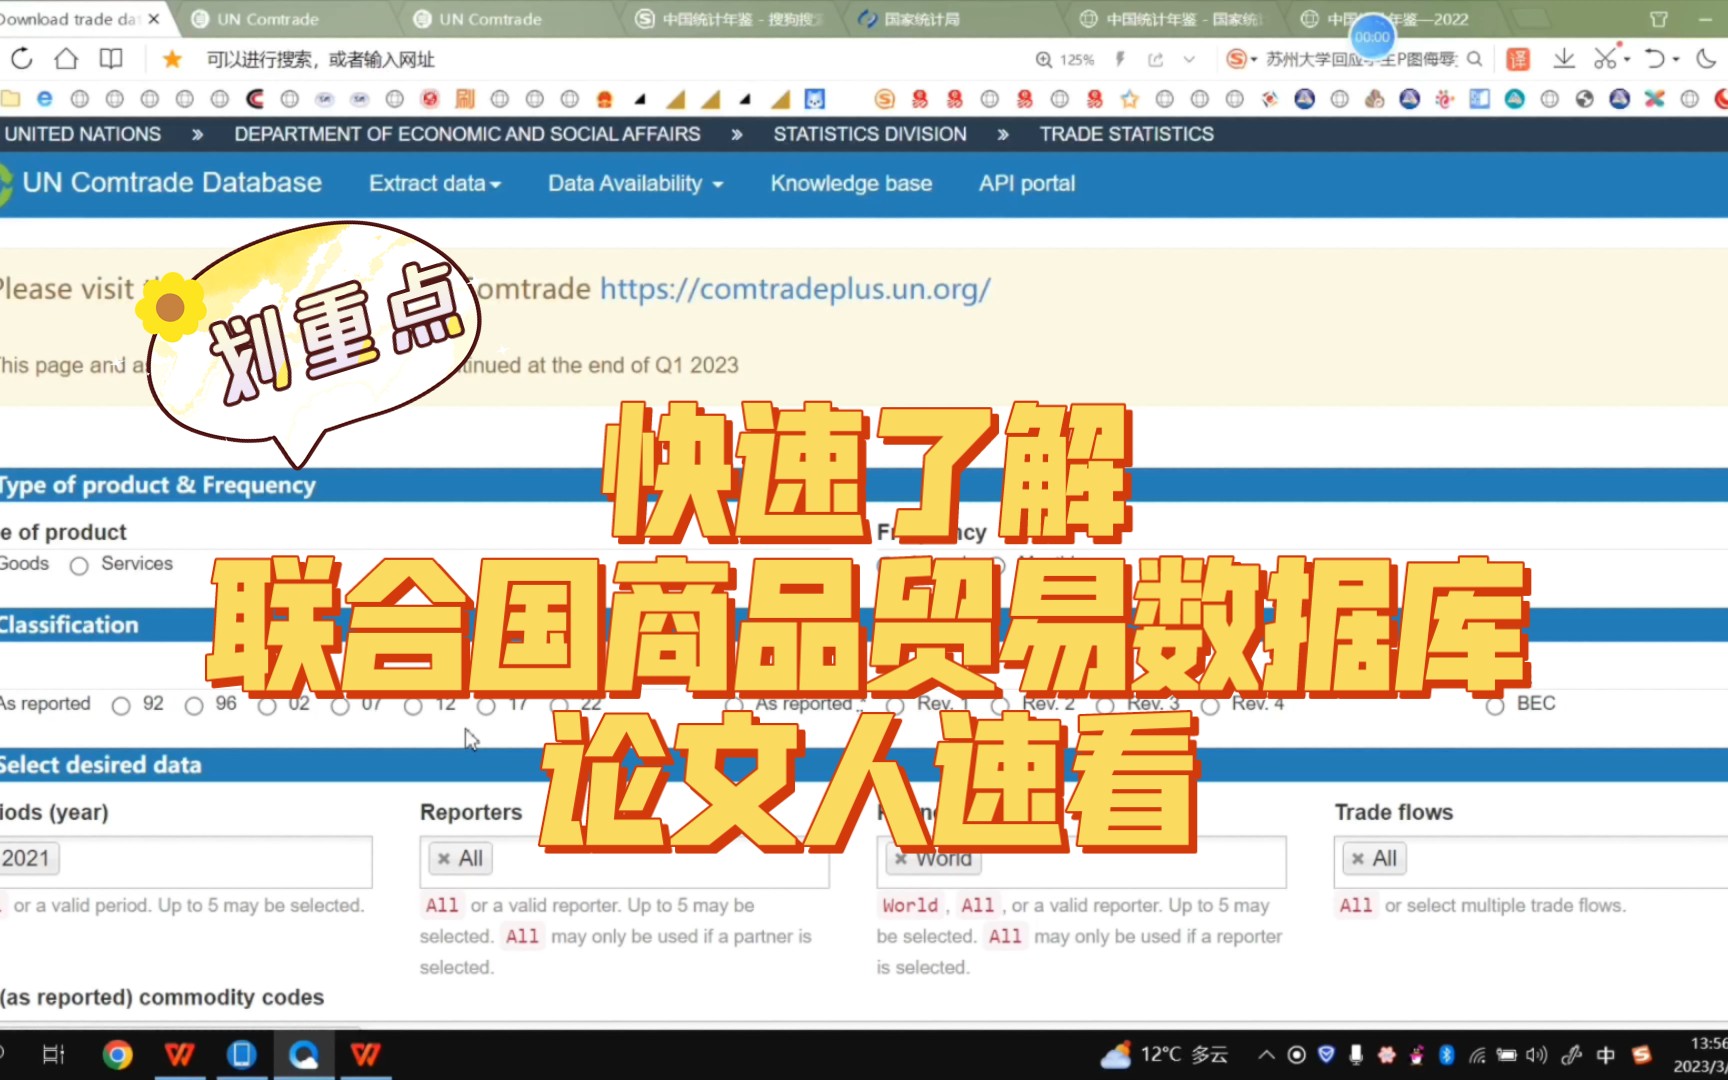Select HS classification 92 radio button
Screen dimensions: 1728x1080
pos(121,706)
